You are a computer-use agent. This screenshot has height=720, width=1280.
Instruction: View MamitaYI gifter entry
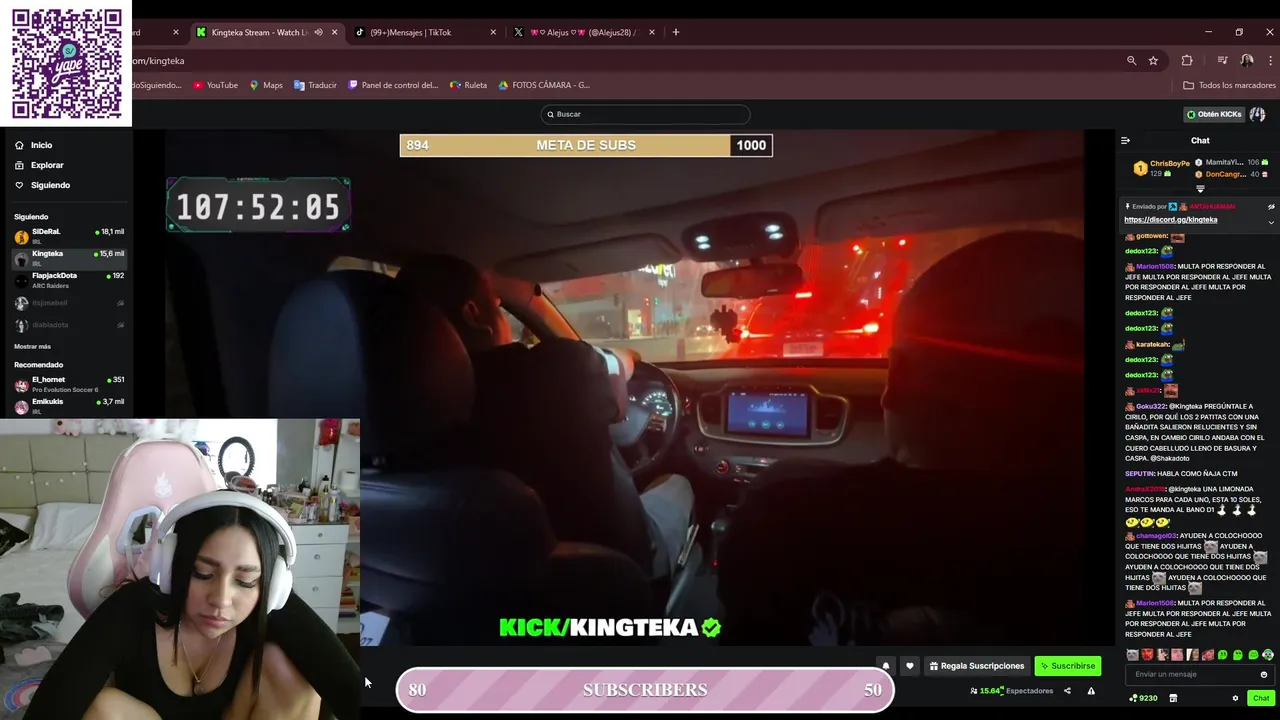pyautogui.click(x=1231, y=162)
